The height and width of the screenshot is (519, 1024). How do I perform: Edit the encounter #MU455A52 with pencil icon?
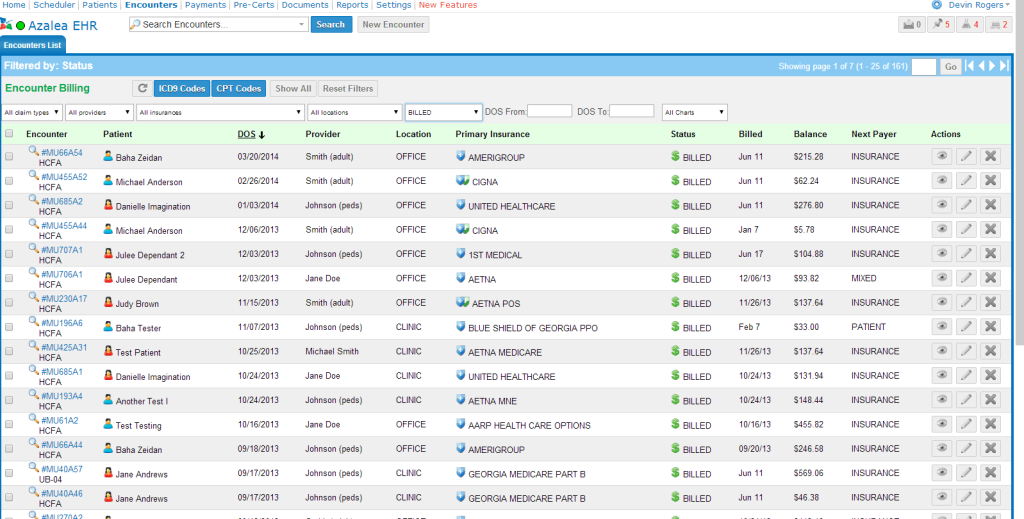[x=966, y=181]
